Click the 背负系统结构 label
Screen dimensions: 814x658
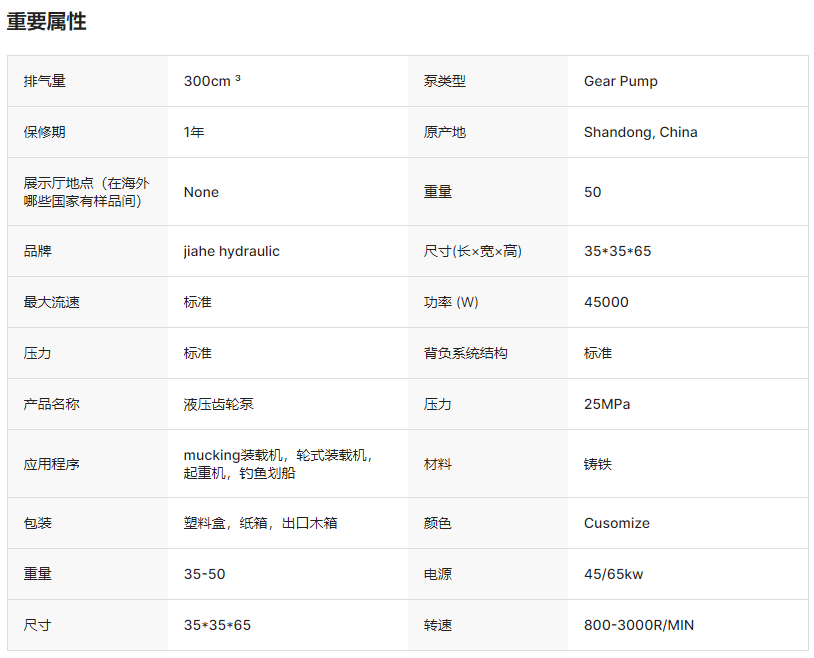tap(465, 353)
